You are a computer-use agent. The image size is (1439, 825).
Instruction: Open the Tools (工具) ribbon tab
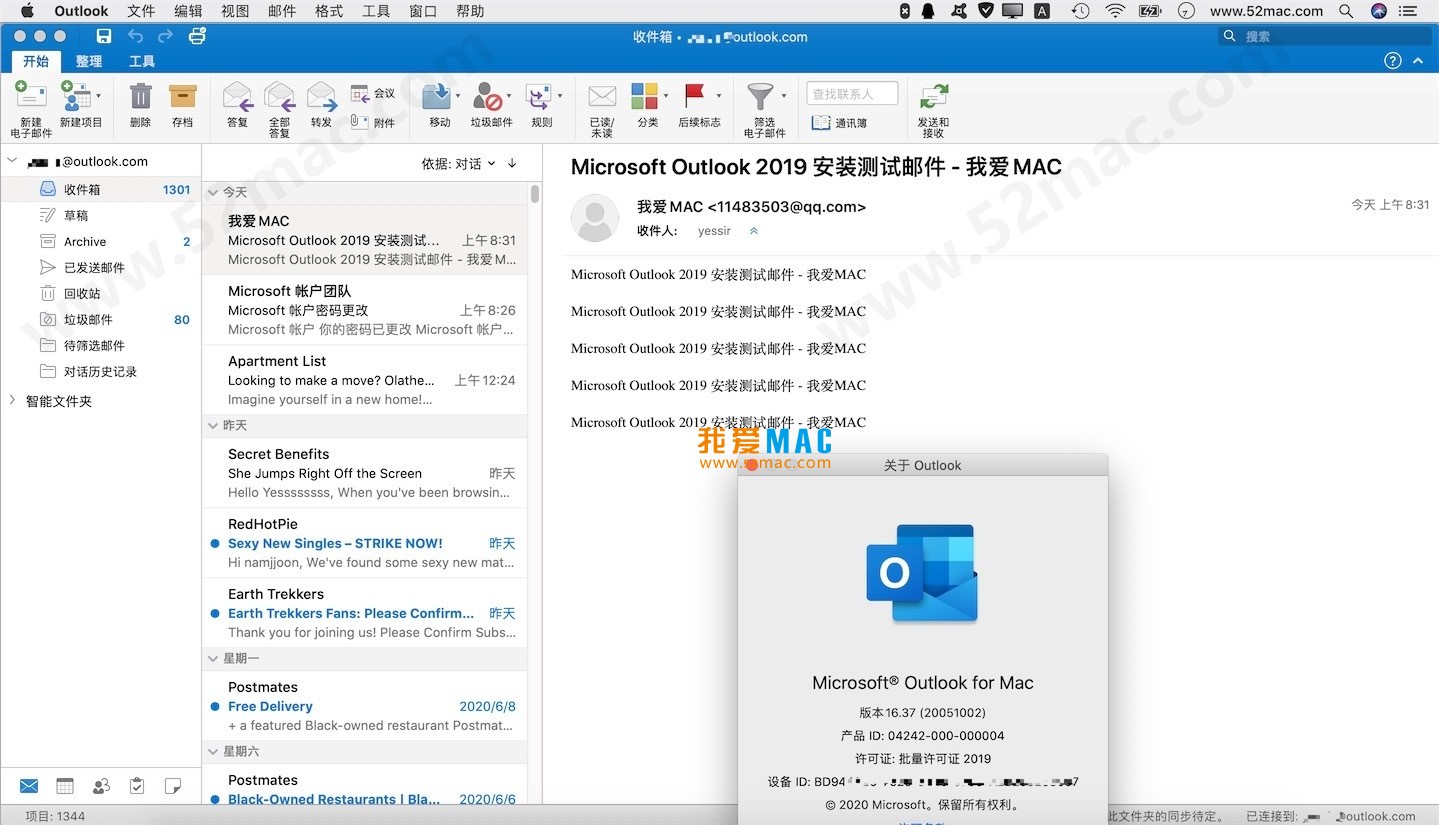(142, 61)
